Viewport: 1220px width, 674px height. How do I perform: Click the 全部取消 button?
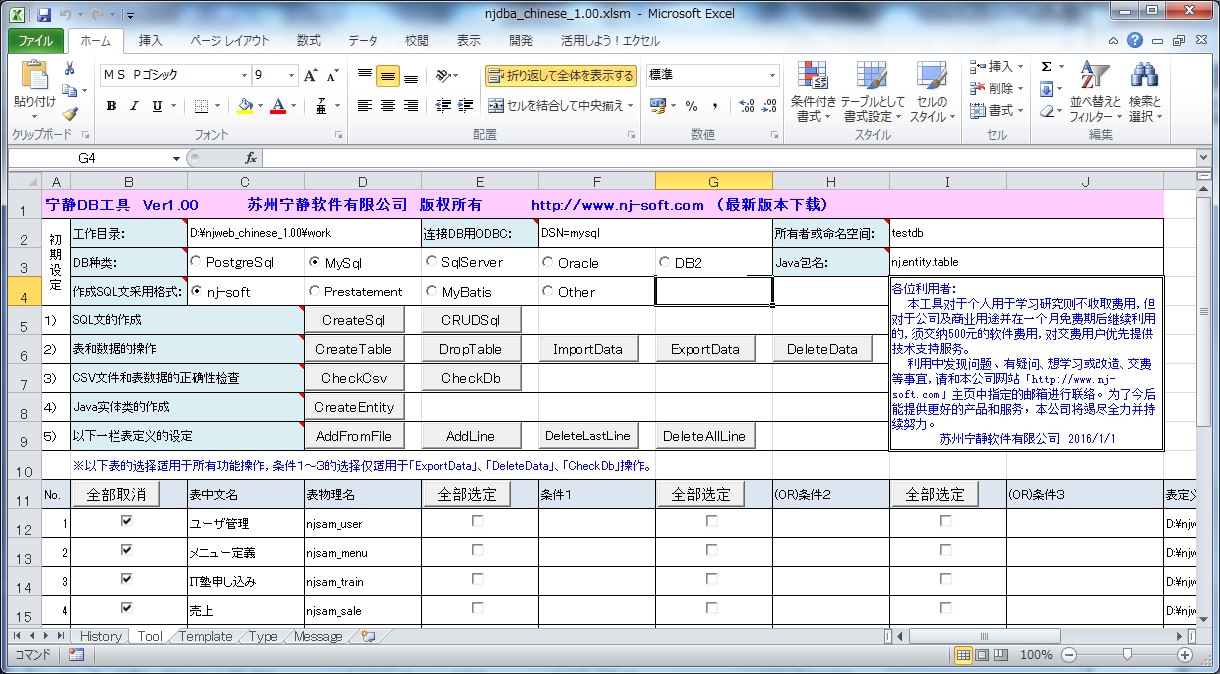(117, 494)
